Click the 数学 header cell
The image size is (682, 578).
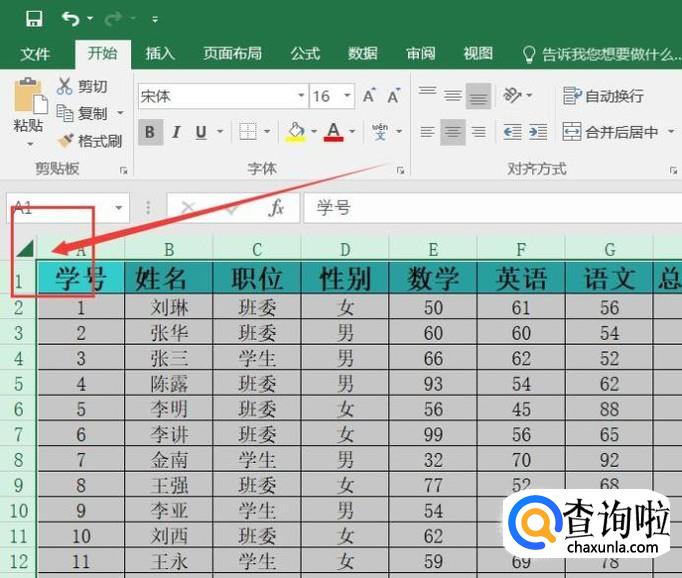[433, 278]
